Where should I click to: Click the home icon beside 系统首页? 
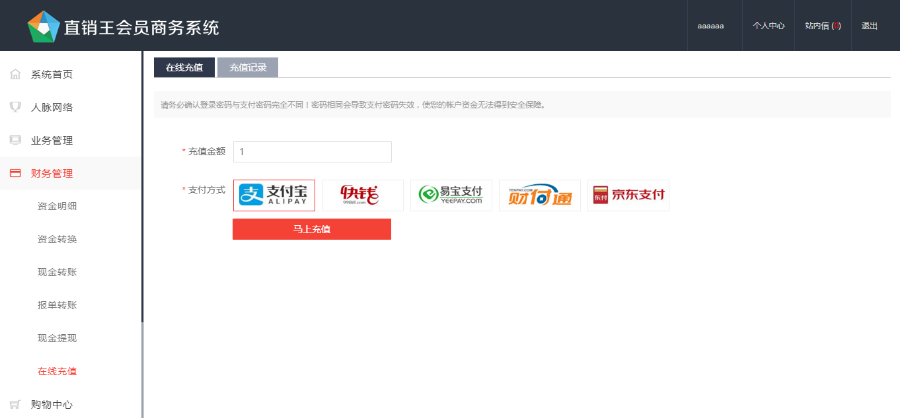point(15,74)
